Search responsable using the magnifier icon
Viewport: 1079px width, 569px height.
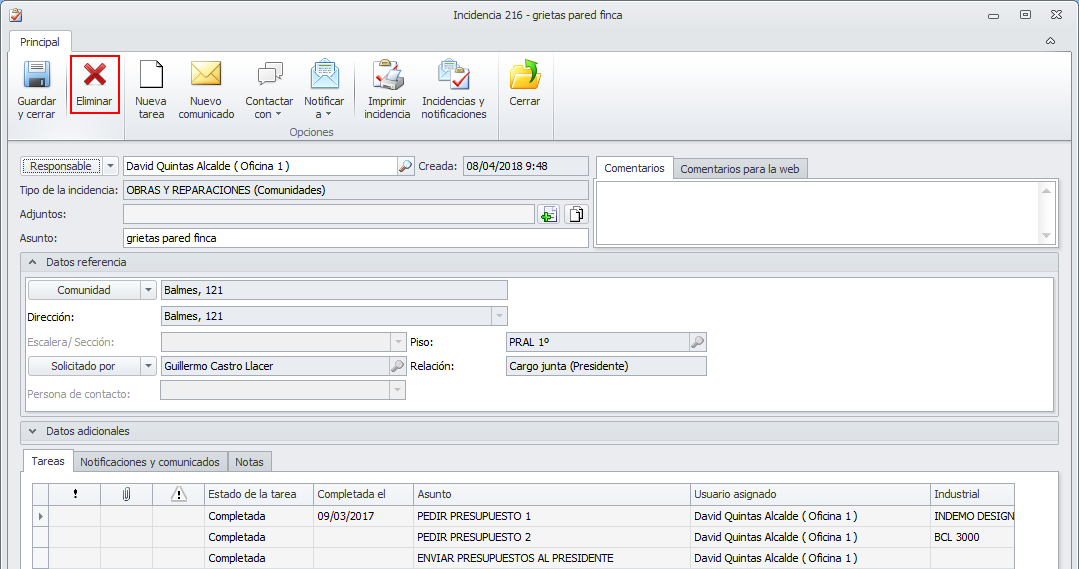pyautogui.click(x=405, y=166)
